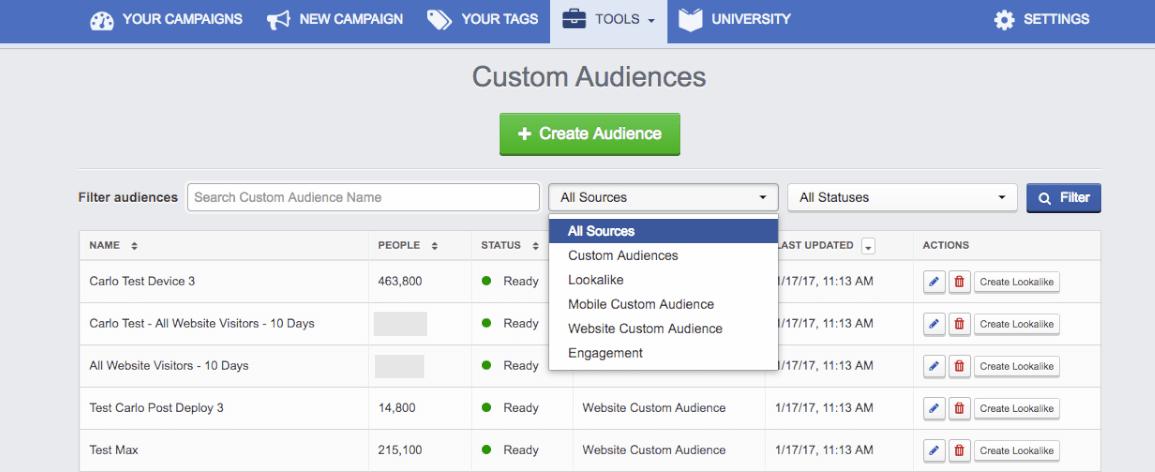Edit the Carlo Test Device 3 audience
The width and height of the screenshot is (1155, 472).
pyautogui.click(x=934, y=282)
